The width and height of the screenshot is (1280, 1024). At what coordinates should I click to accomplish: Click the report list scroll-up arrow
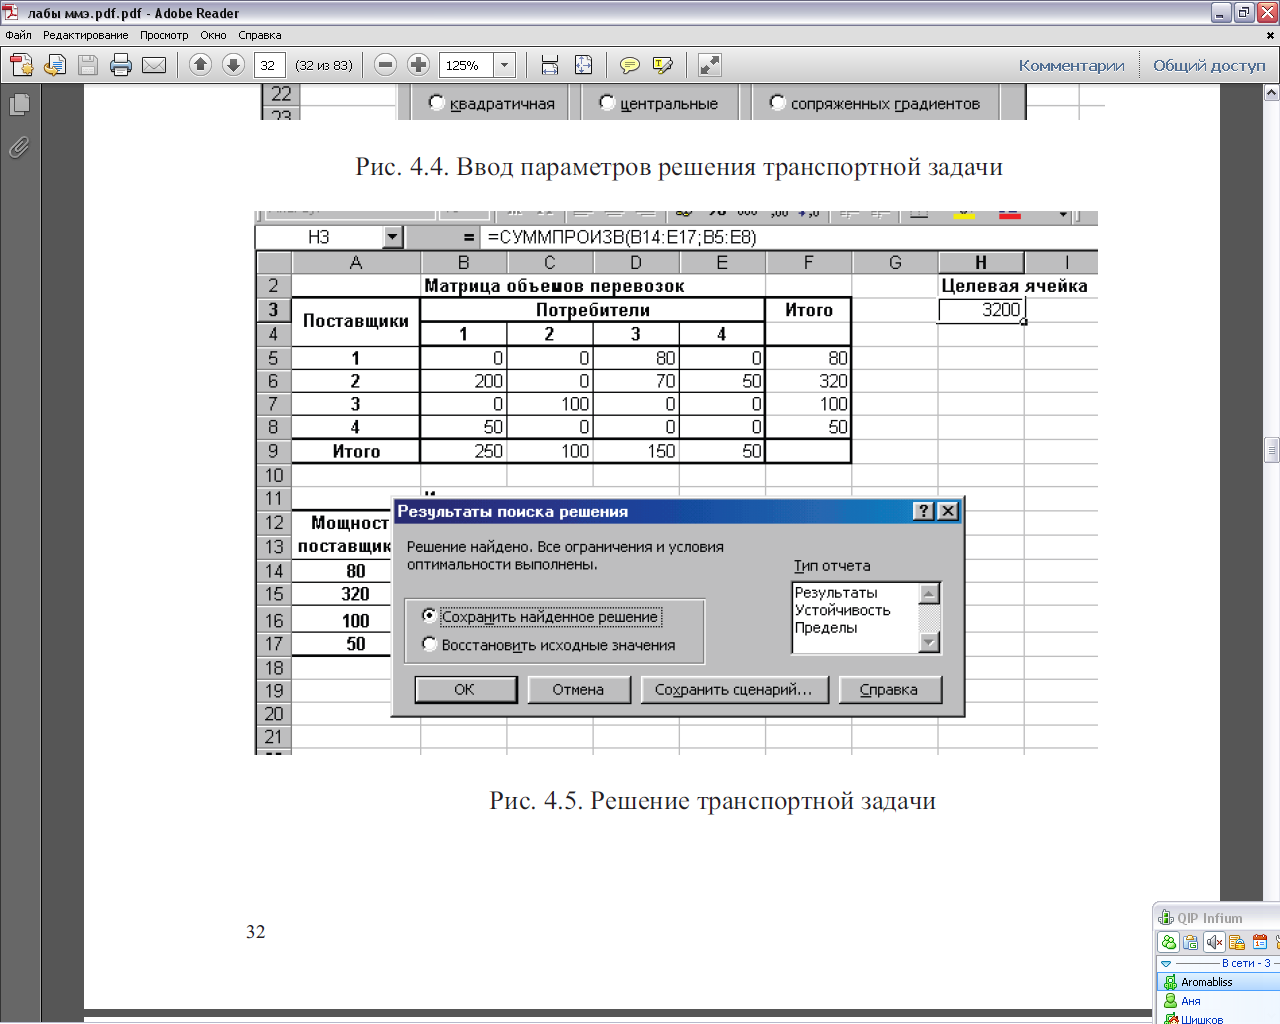[x=929, y=594]
